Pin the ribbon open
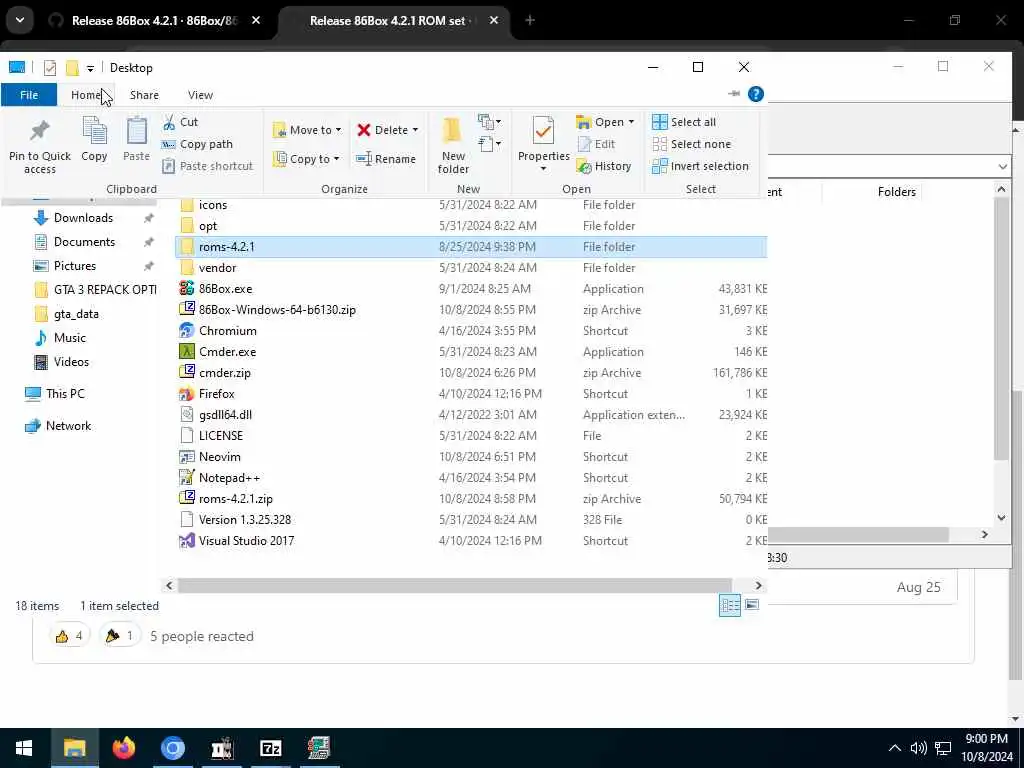Image resolution: width=1024 pixels, height=768 pixels. [733, 94]
